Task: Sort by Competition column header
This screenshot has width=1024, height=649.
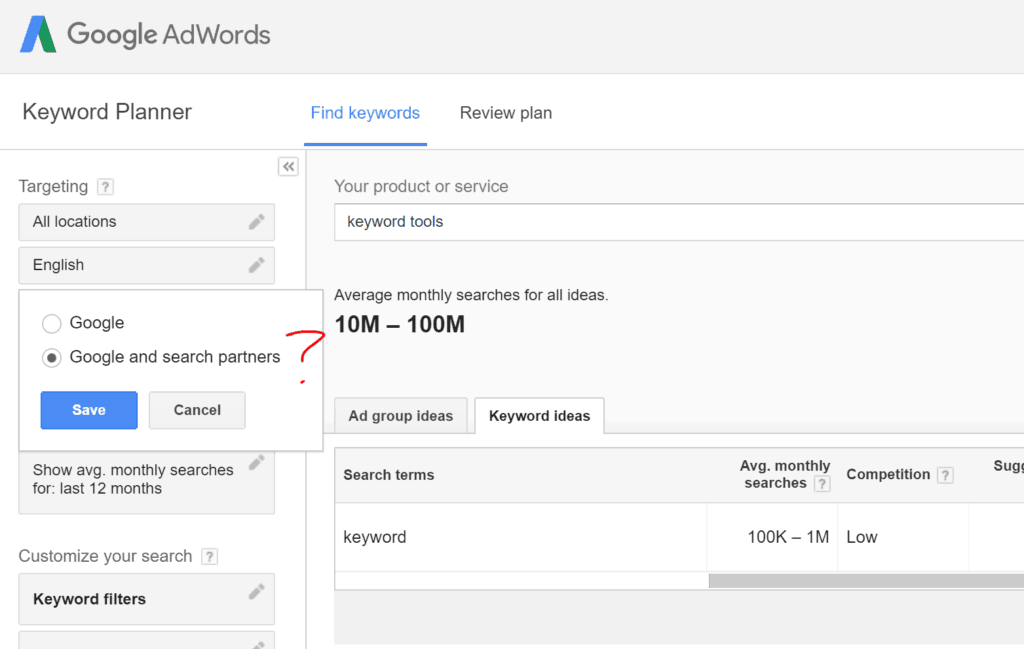Action: (x=888, y=475)
